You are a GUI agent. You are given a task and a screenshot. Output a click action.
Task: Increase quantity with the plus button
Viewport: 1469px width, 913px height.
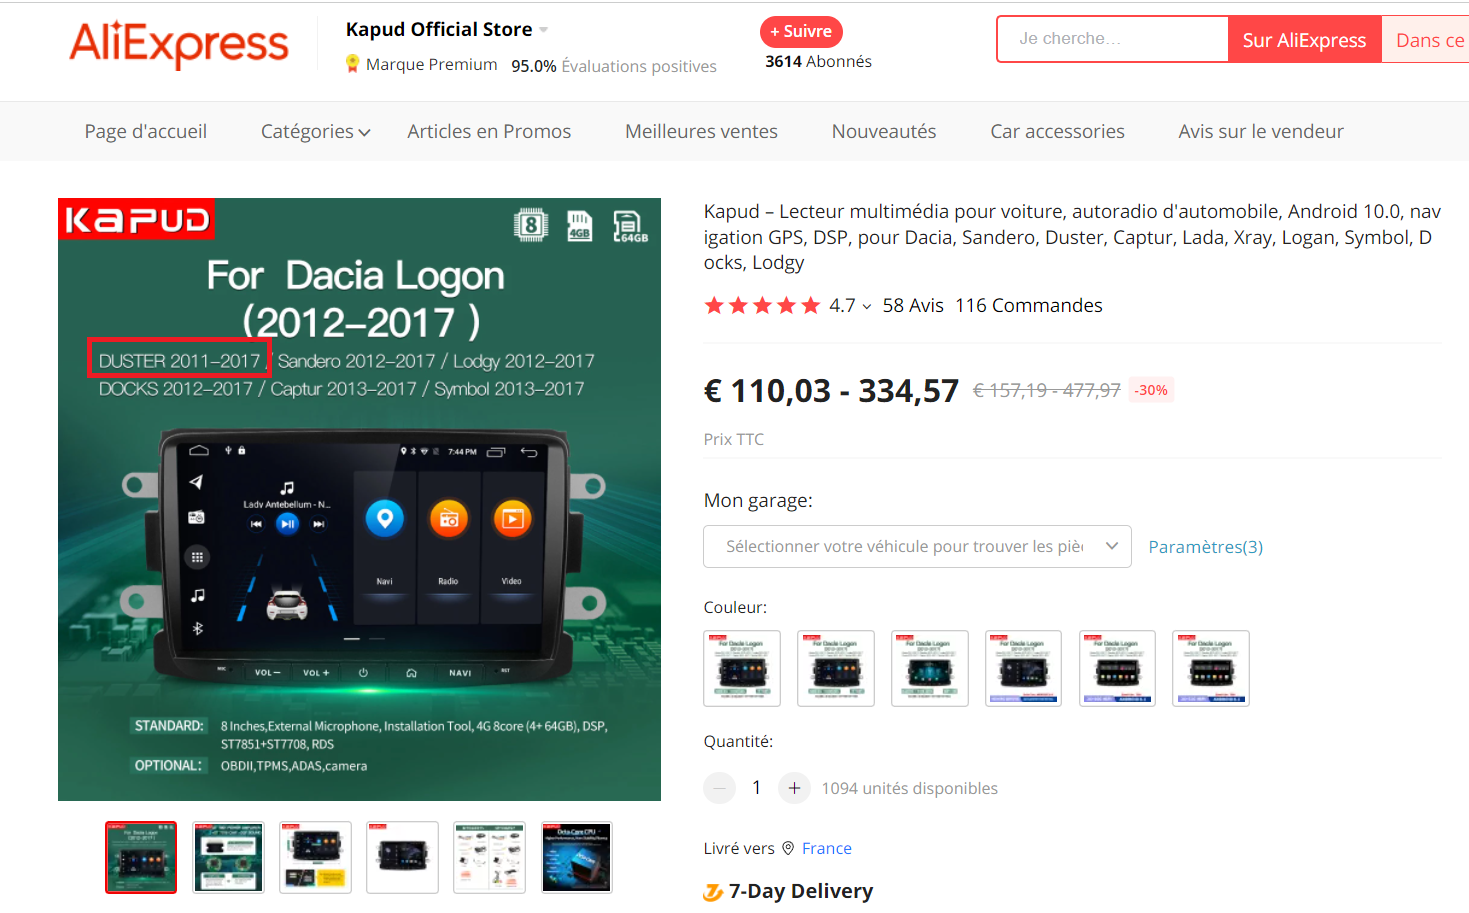(x=794, y=788)
